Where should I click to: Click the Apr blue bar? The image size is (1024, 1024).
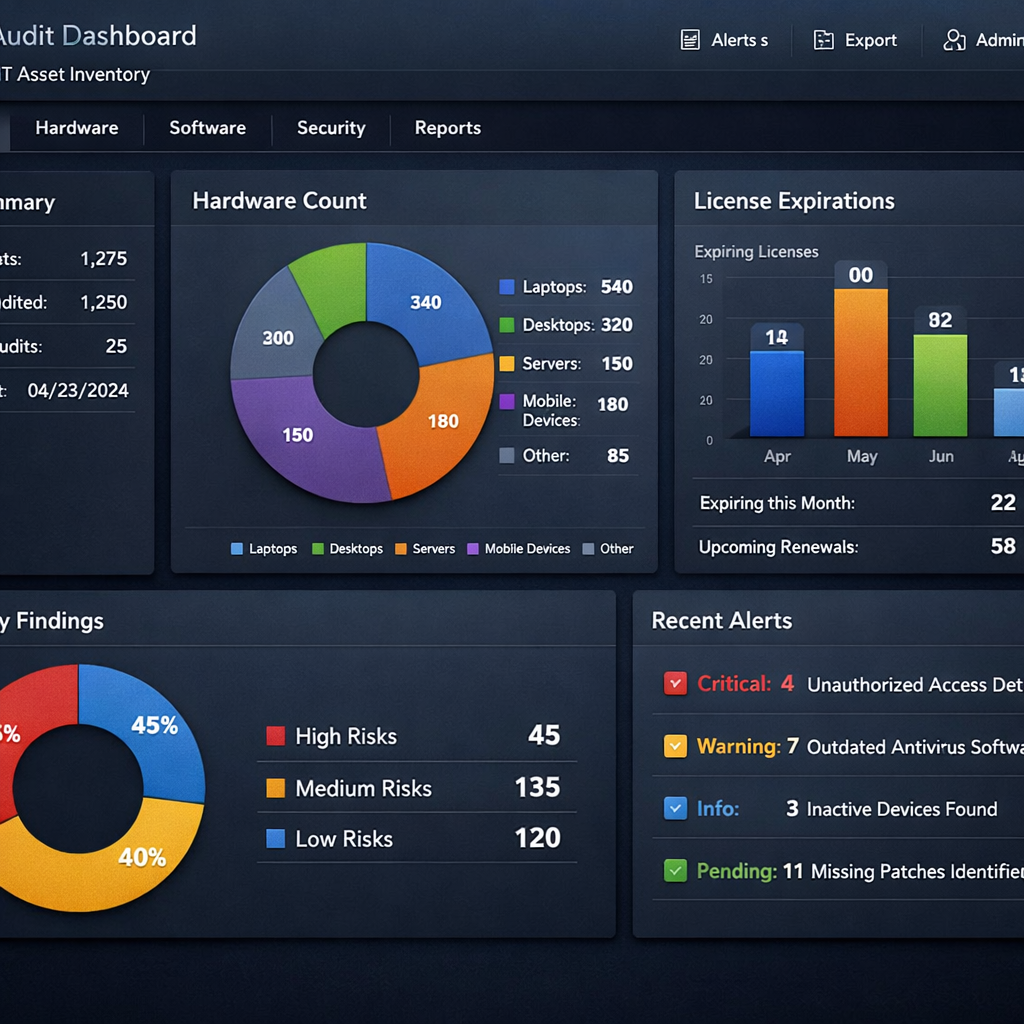[x=777, y=394]
